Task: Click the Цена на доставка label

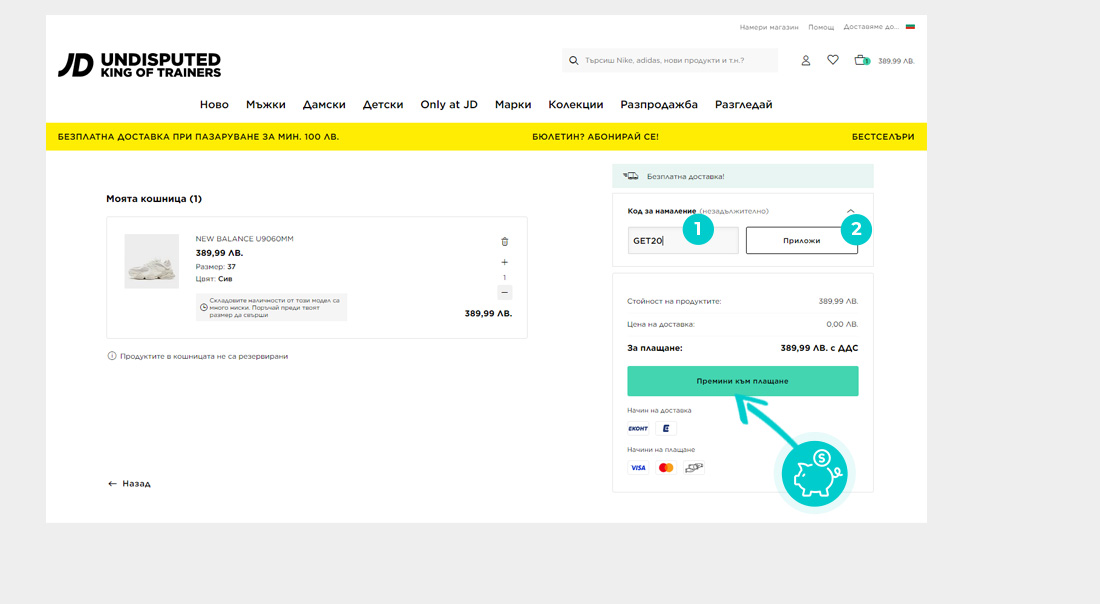Action: pos(661,324)
